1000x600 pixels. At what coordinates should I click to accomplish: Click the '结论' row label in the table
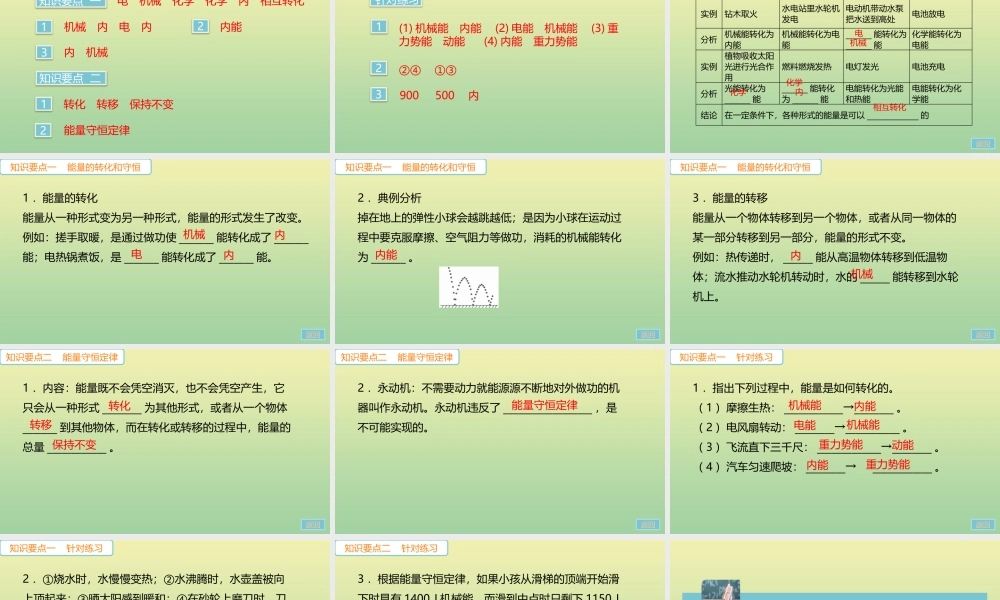[709, 115]
